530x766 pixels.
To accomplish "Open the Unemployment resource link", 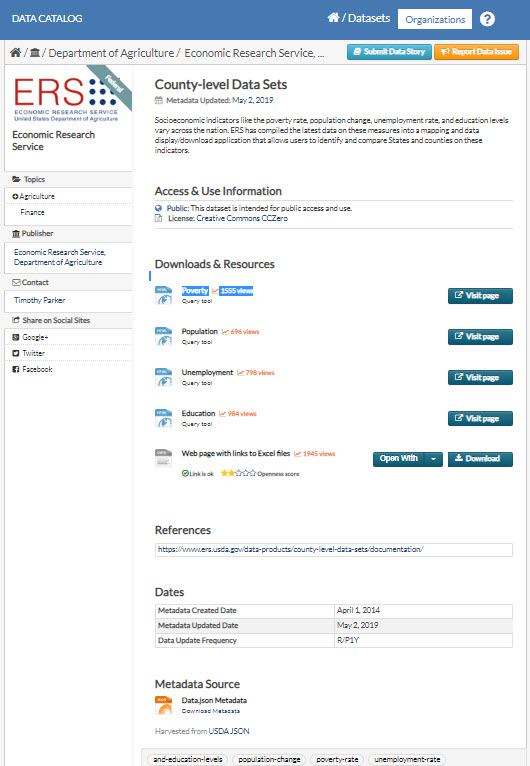I will coord(207,373).
